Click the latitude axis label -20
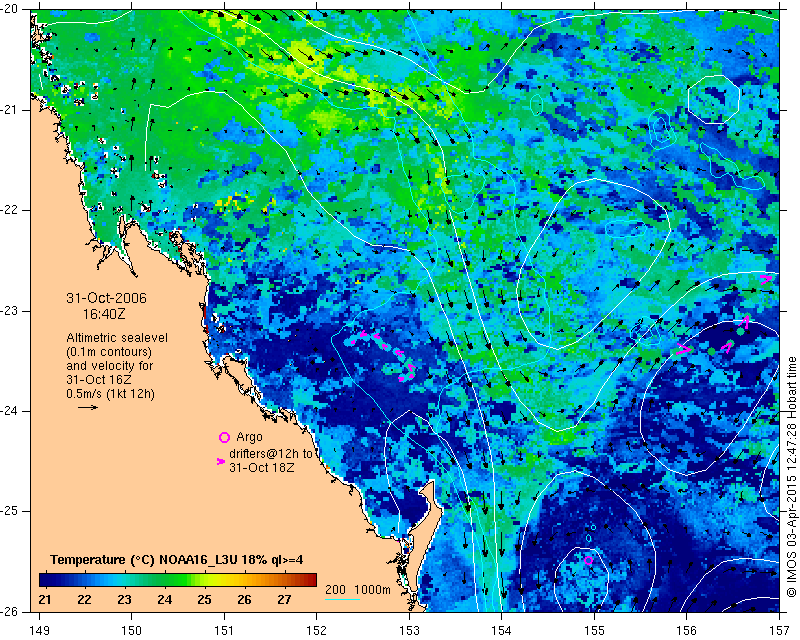 [9, 9]
